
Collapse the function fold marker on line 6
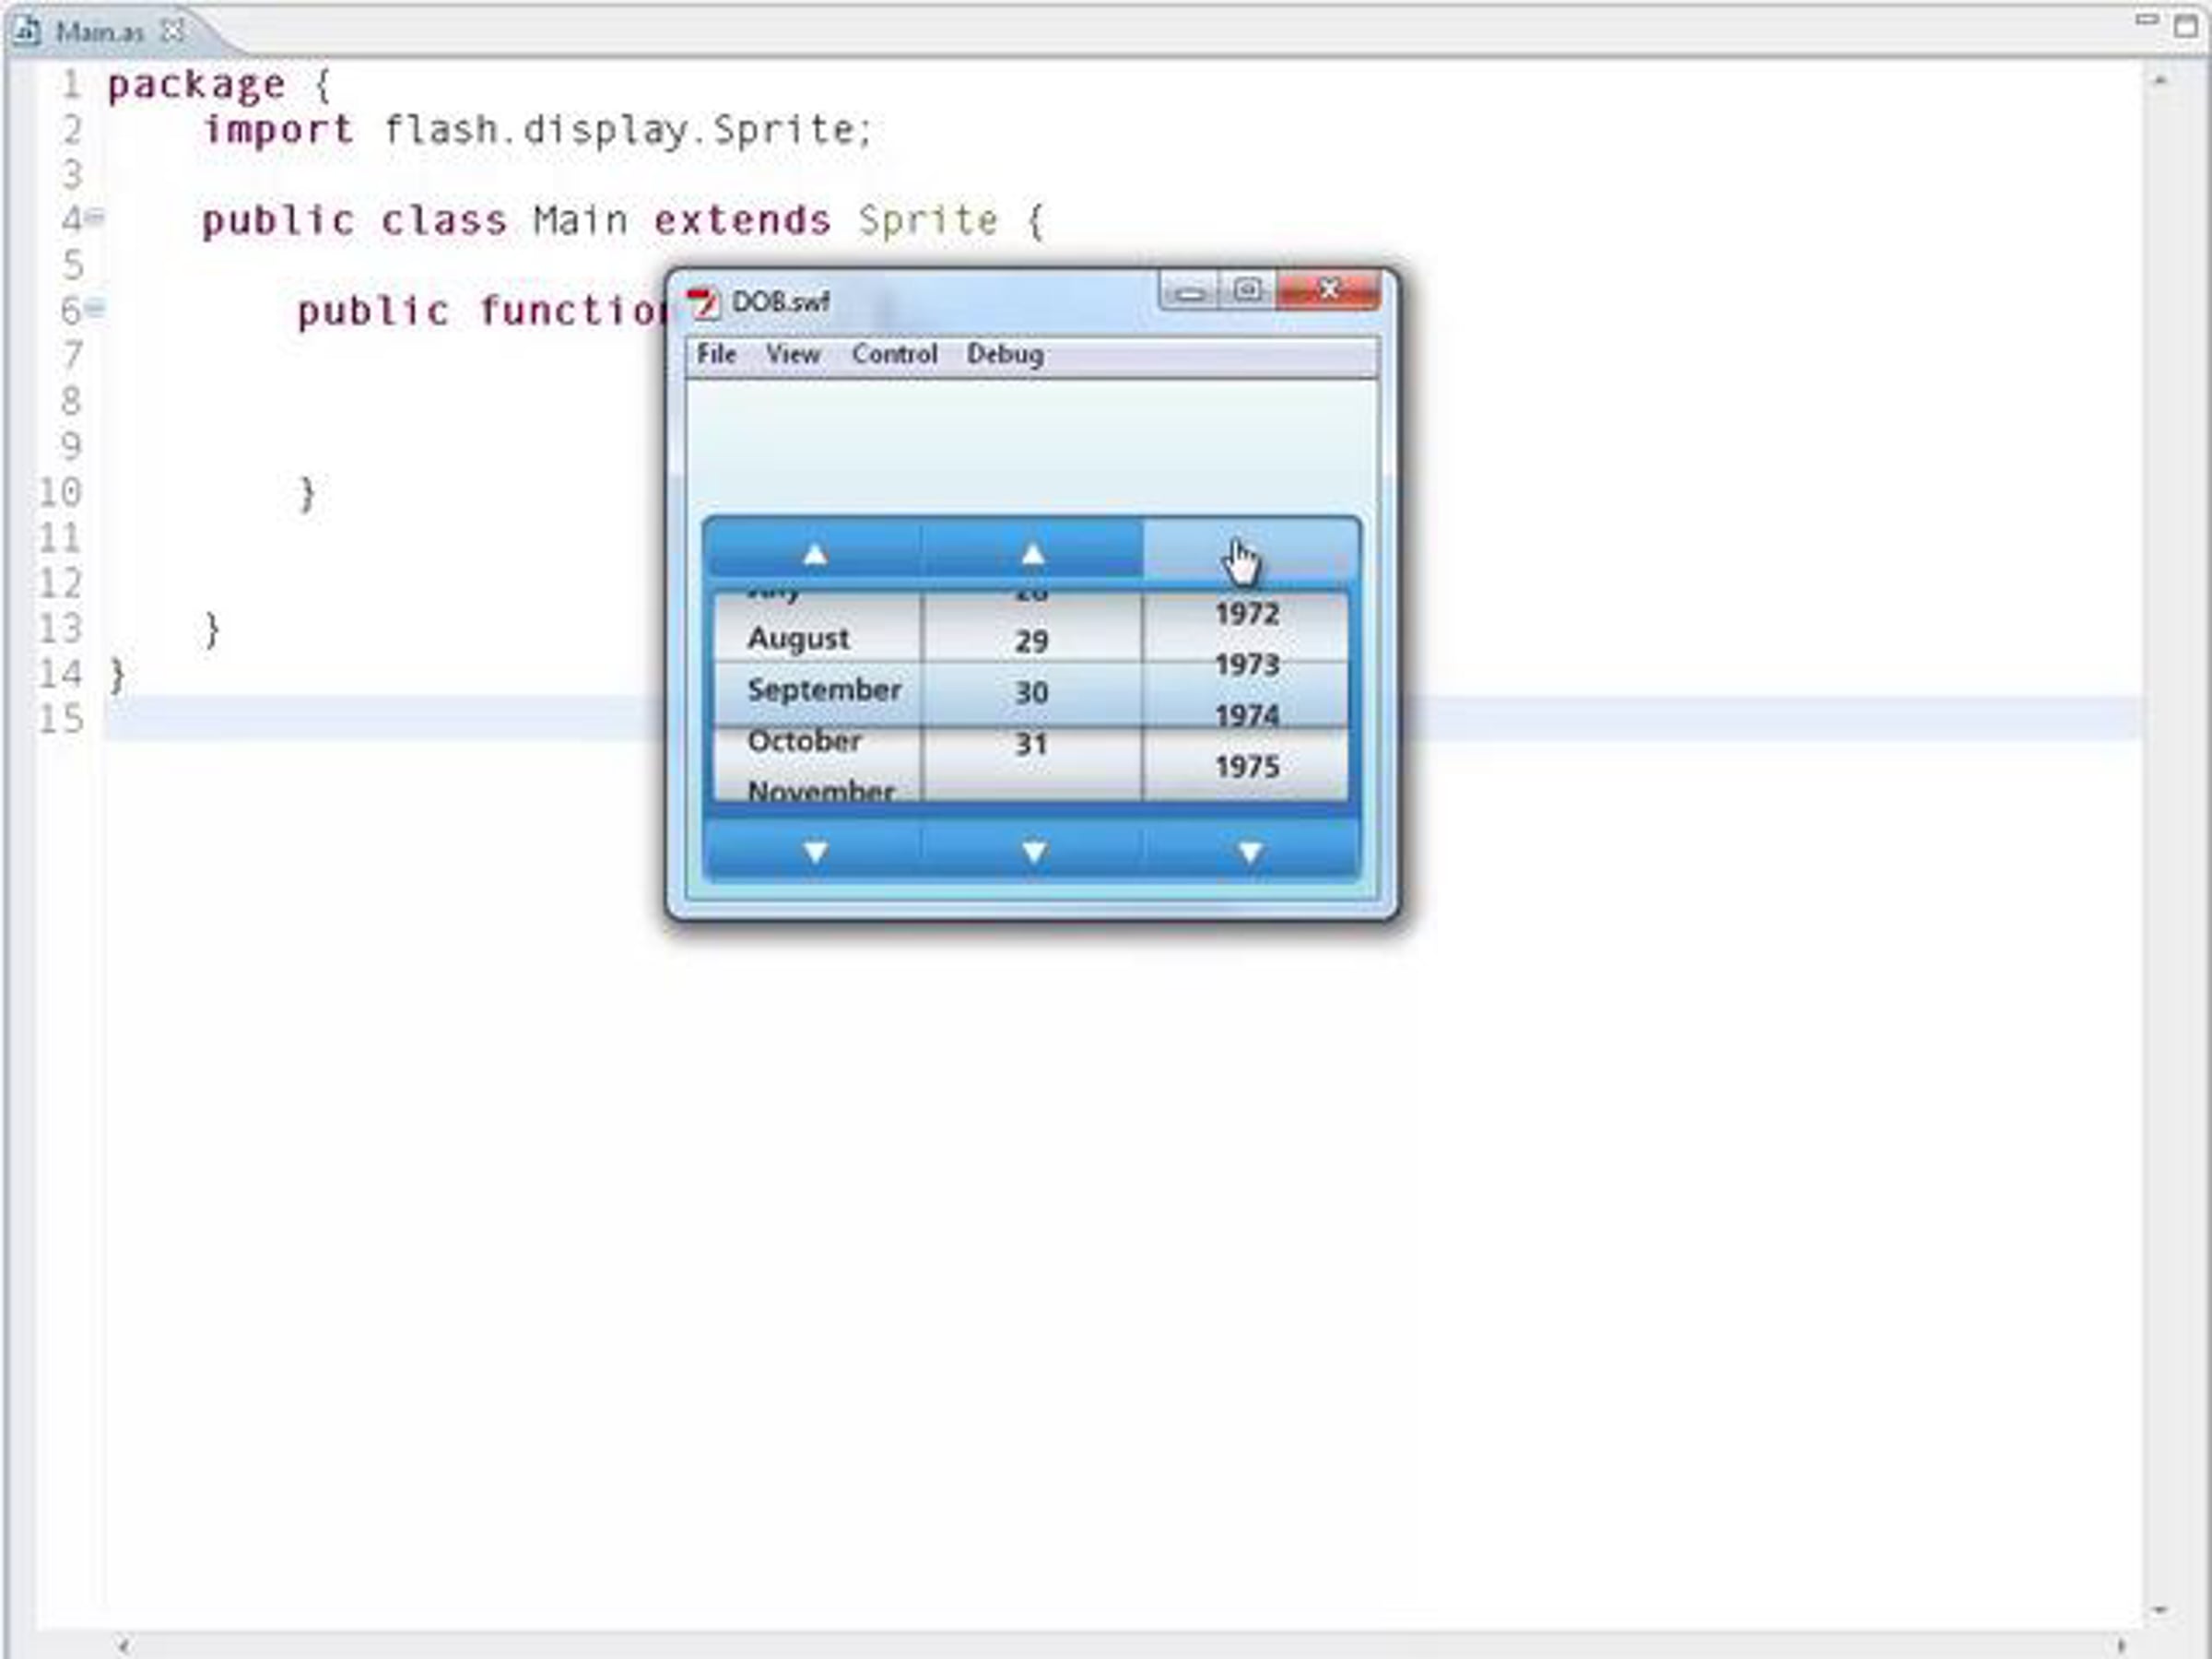95,308
